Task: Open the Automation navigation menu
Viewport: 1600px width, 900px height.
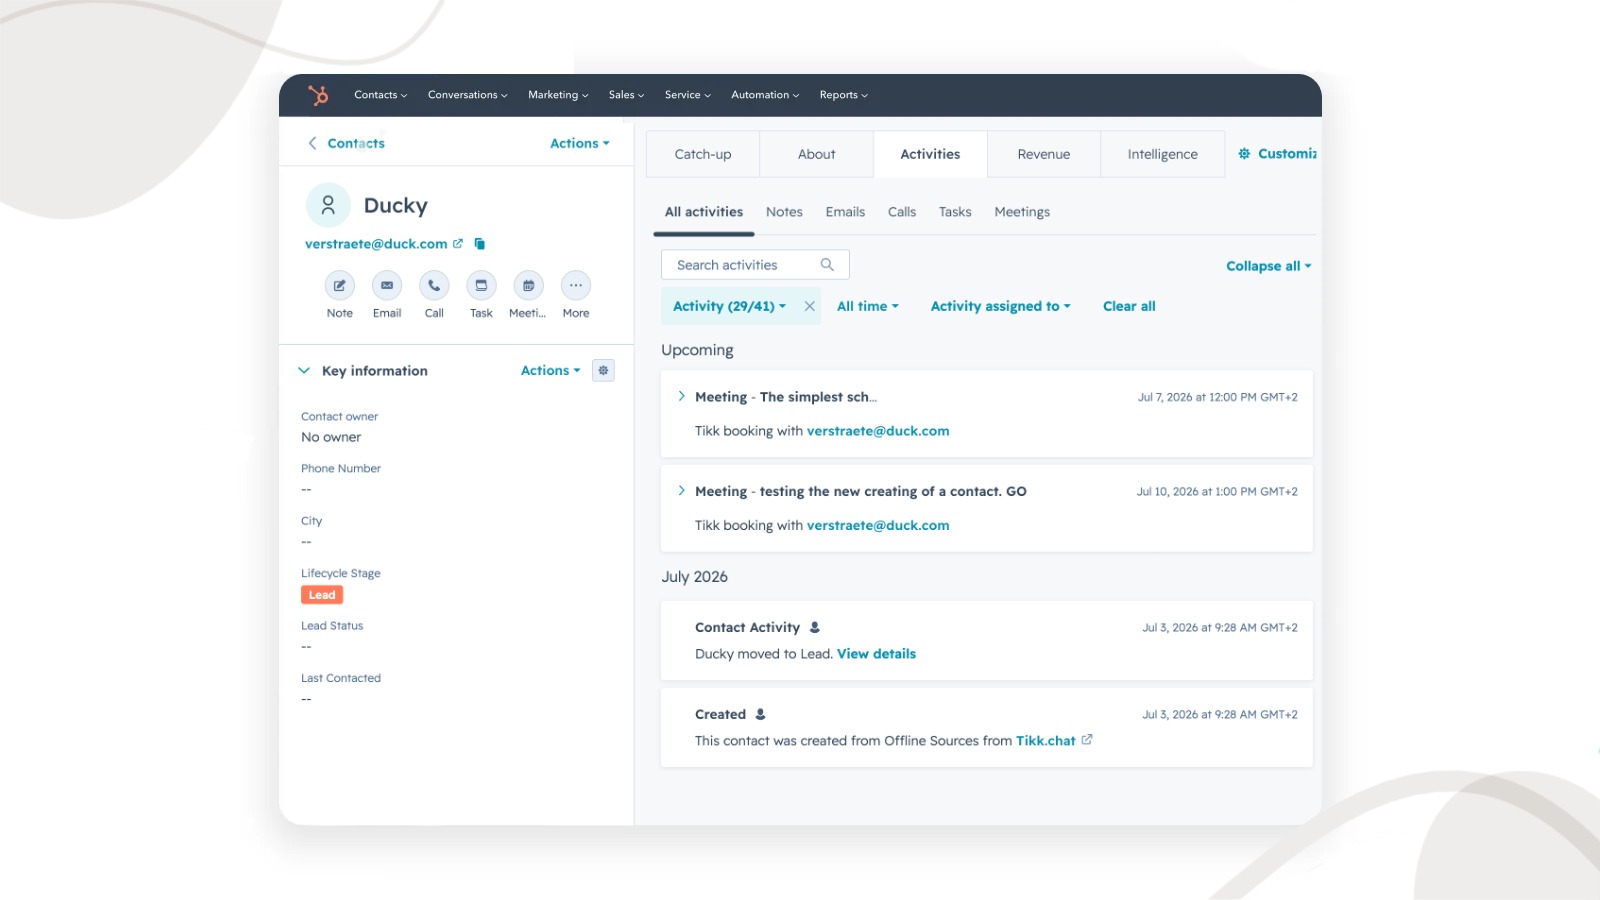Action: (765, 95)
